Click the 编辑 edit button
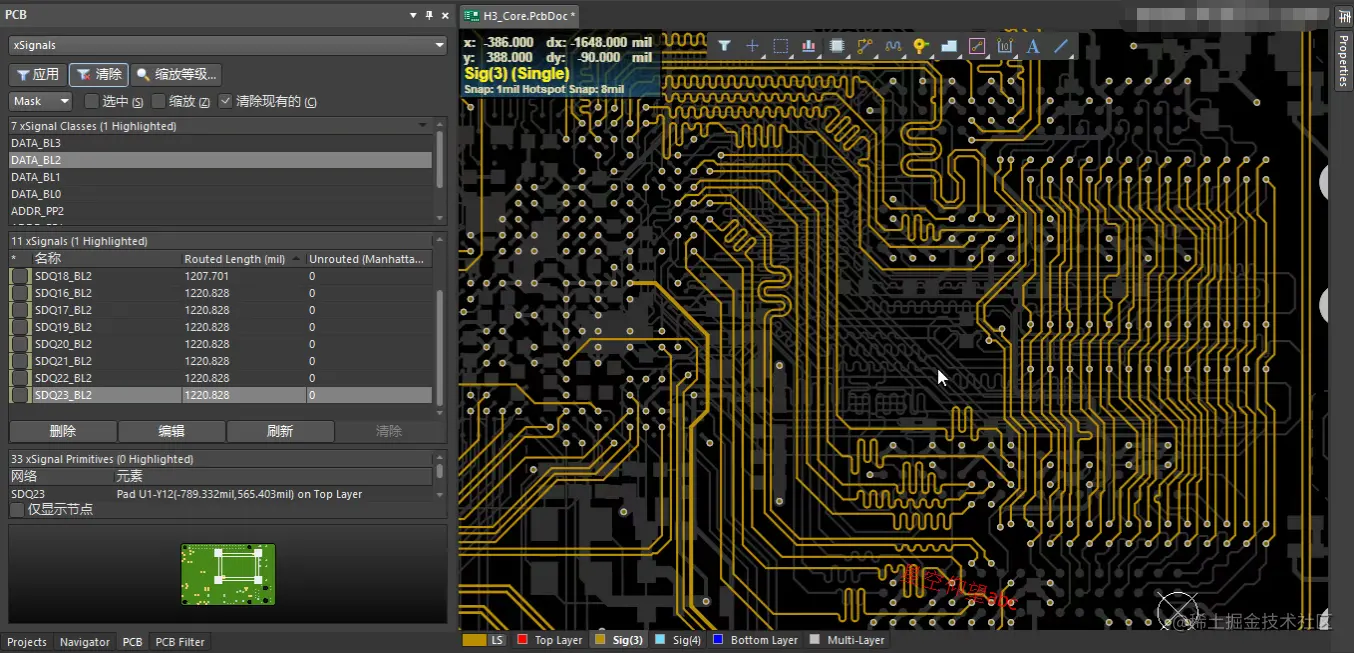The image size is (1354, 653). pos(171,431)
